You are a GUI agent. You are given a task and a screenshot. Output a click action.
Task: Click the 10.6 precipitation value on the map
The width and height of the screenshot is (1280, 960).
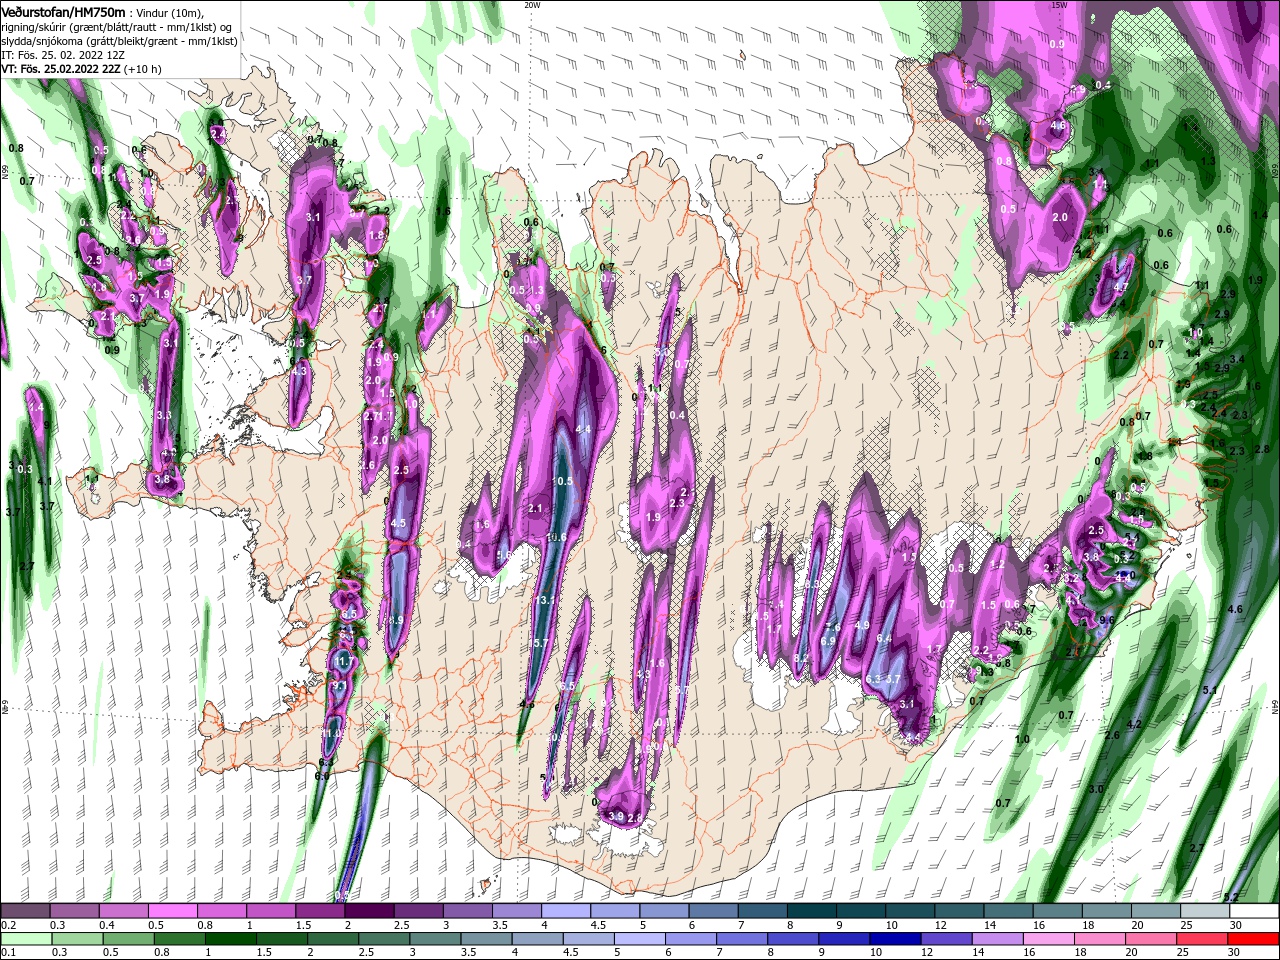557,537
